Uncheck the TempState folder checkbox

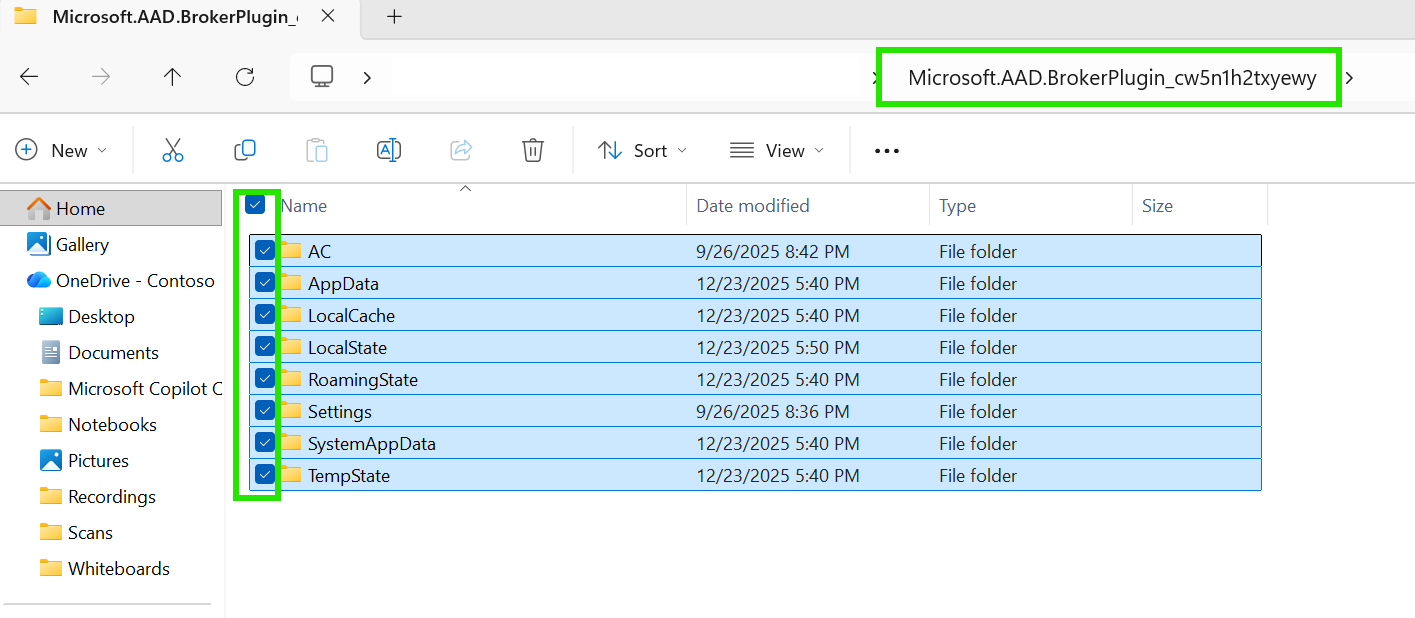(265, 475)
